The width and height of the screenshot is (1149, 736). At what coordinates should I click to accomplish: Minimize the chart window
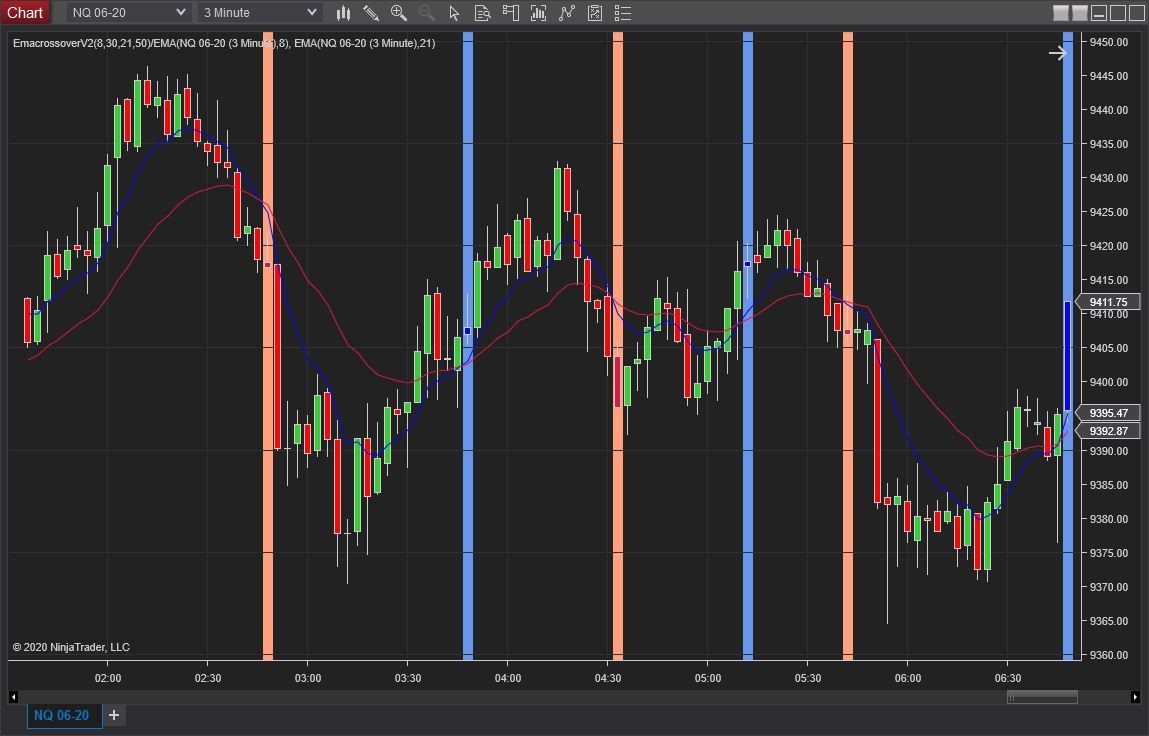pyautogui.click(x=1098, y=12)
